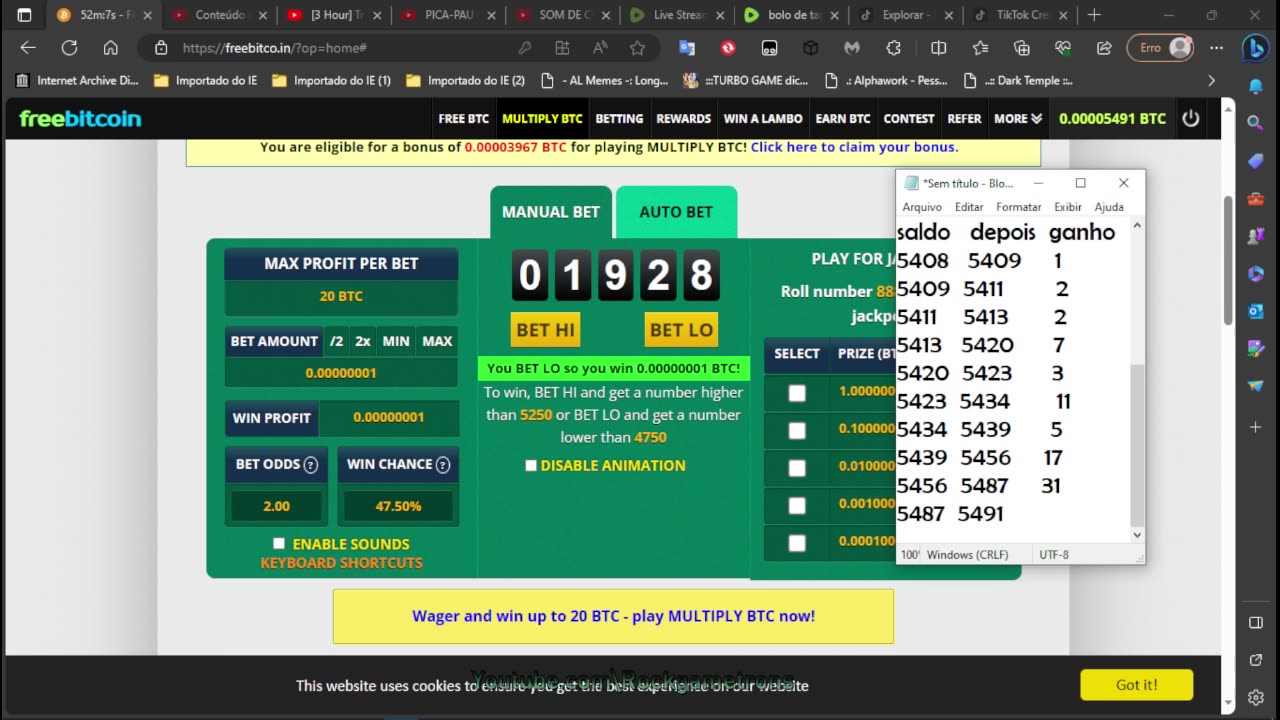Add a new app to the sidebar
Image resolution: width=1280 pixels, height=720 pixels.
coord(1256,427)
